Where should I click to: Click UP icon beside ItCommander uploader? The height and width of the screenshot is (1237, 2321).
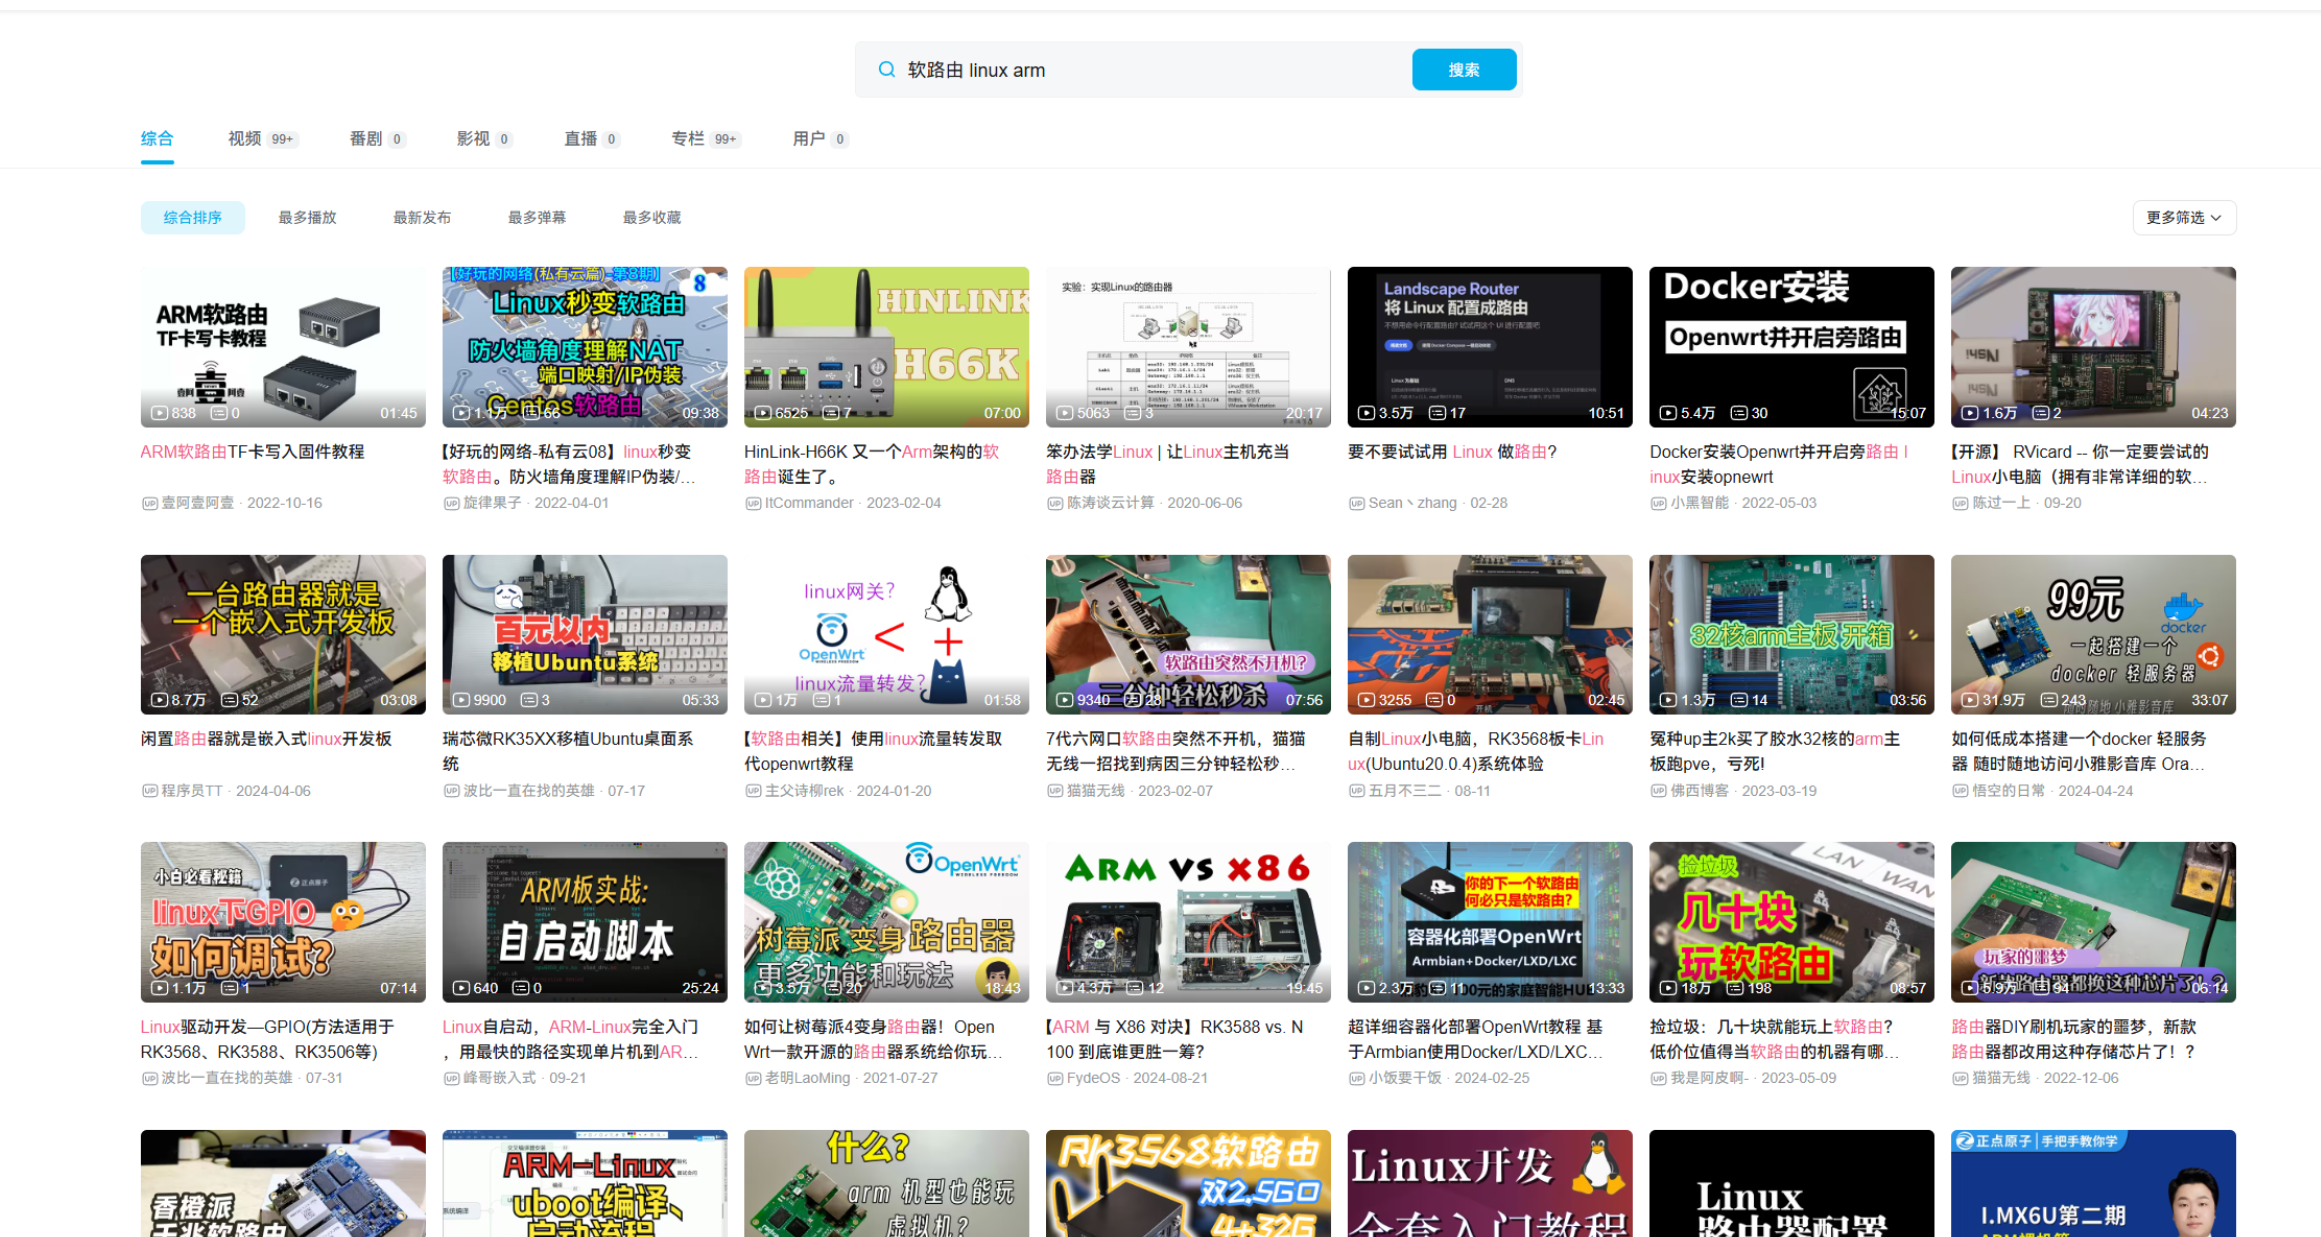(x=753, y=503)
